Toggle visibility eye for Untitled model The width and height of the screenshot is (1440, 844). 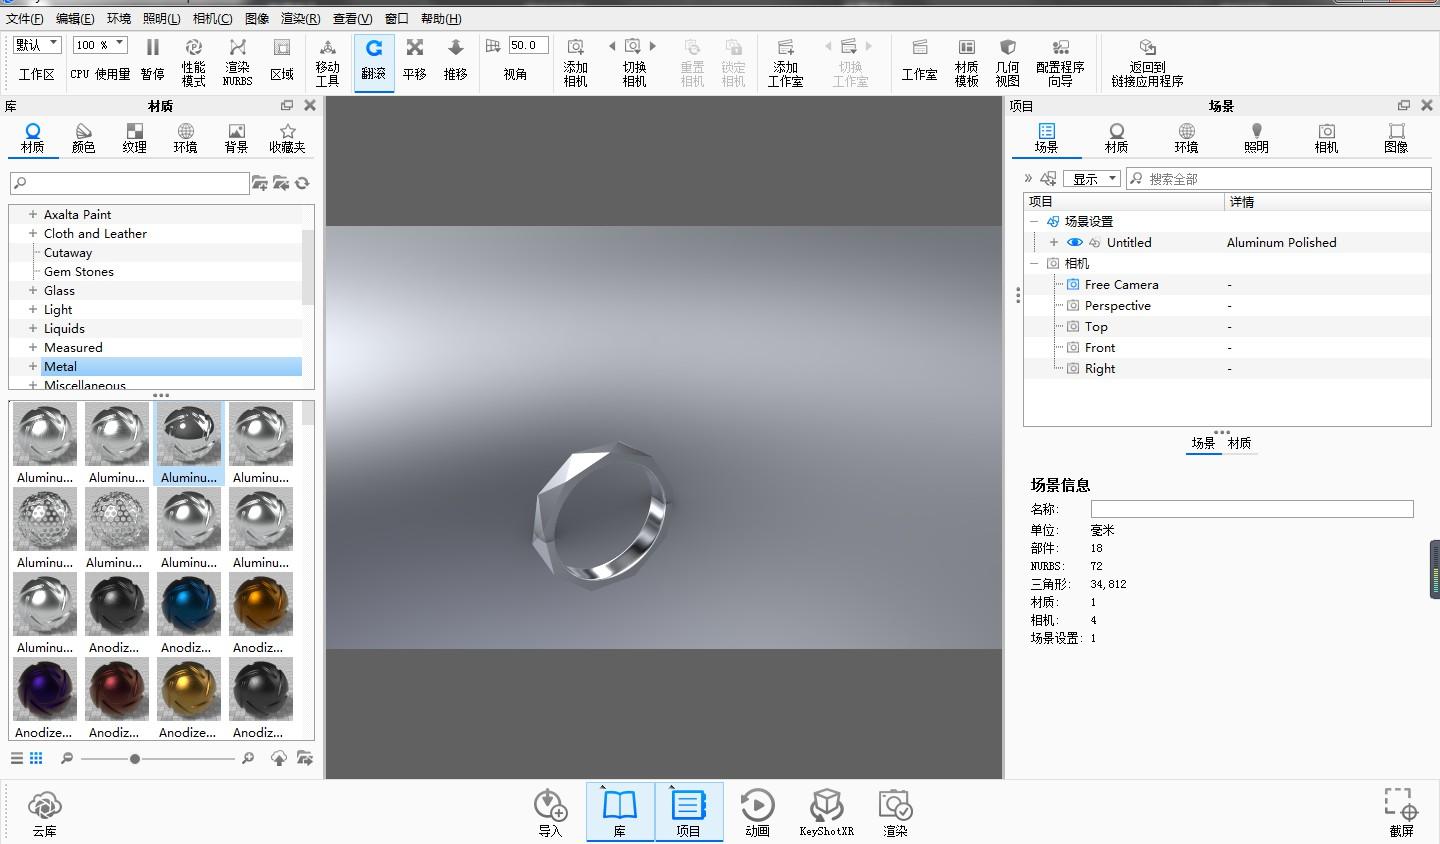point(1075,242)
